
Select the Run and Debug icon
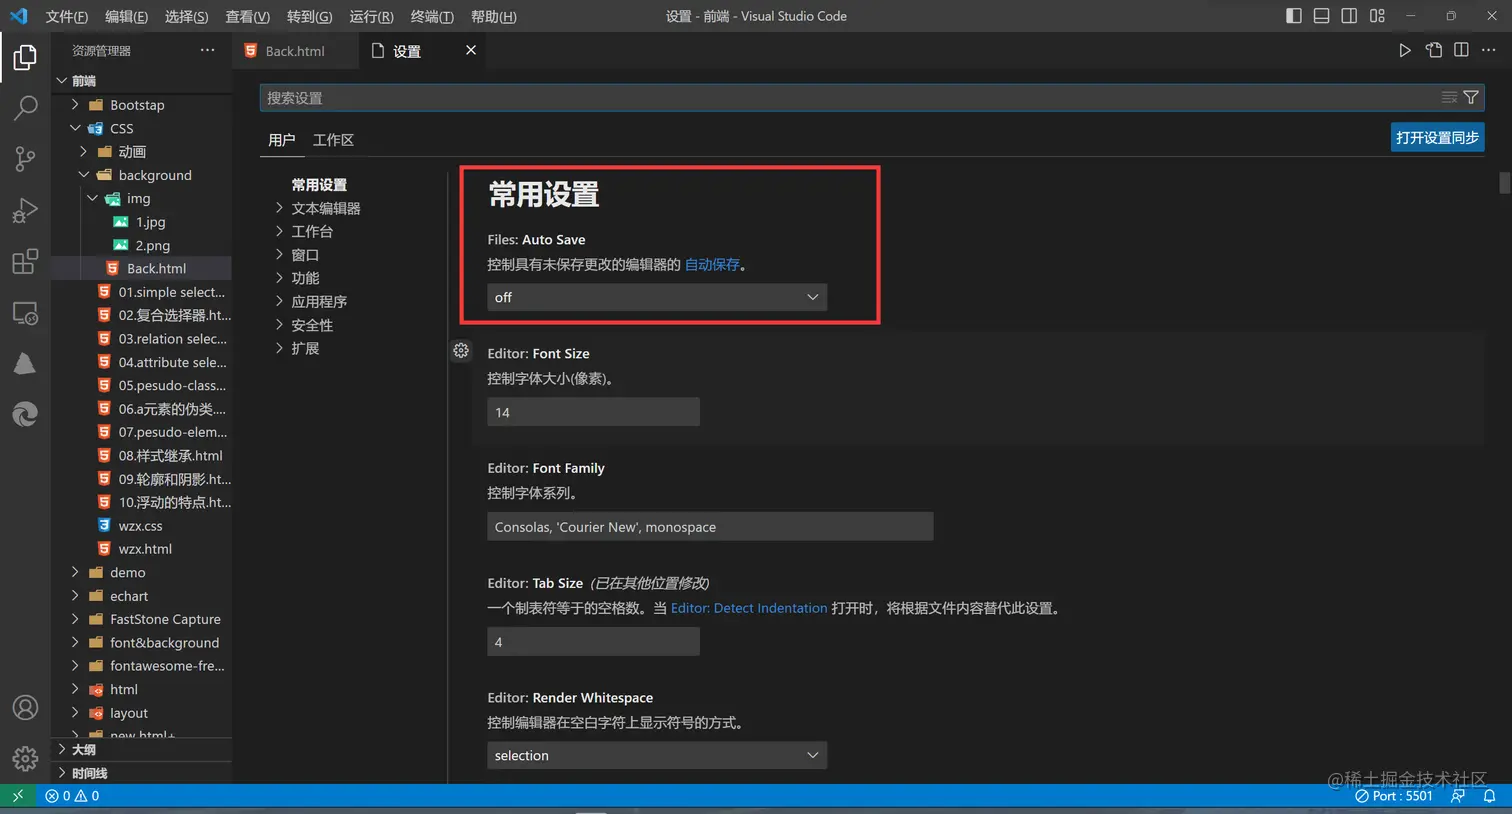25,211
